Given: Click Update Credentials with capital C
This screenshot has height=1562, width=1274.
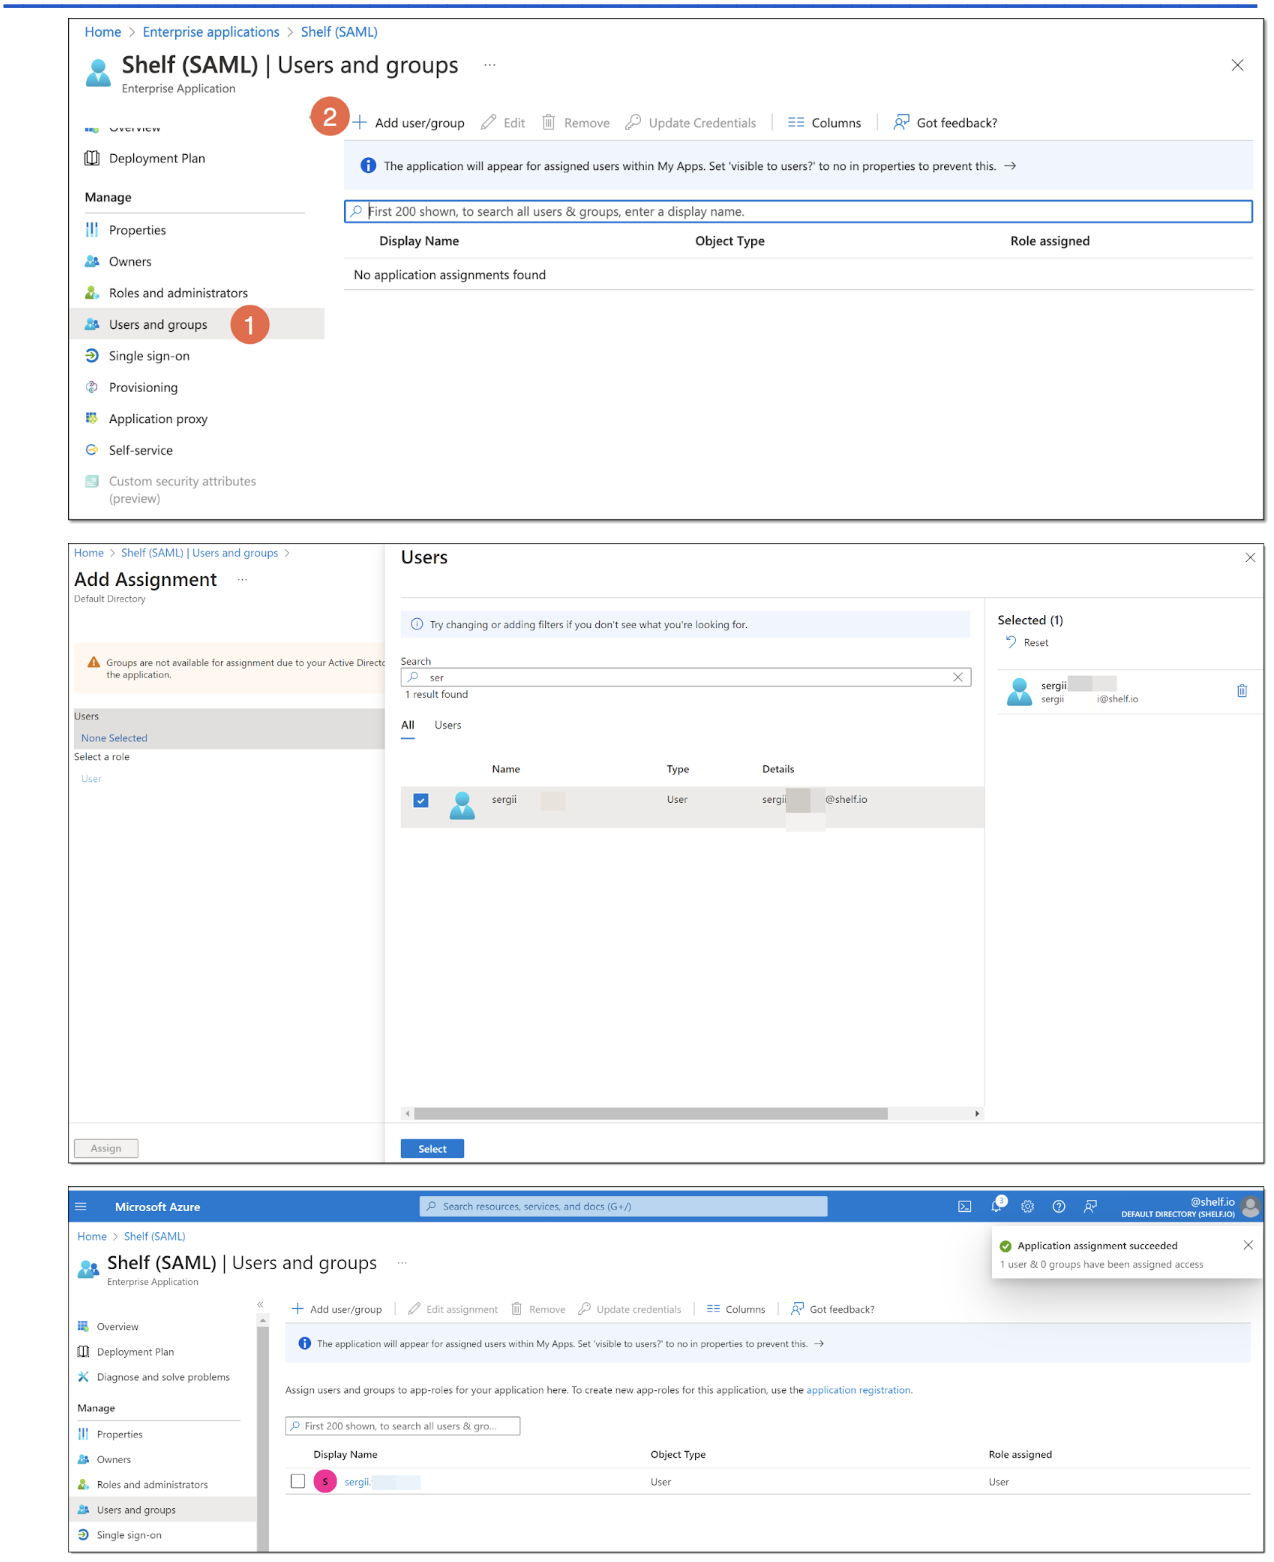Looking at the screenshot, I should (691, 123).
